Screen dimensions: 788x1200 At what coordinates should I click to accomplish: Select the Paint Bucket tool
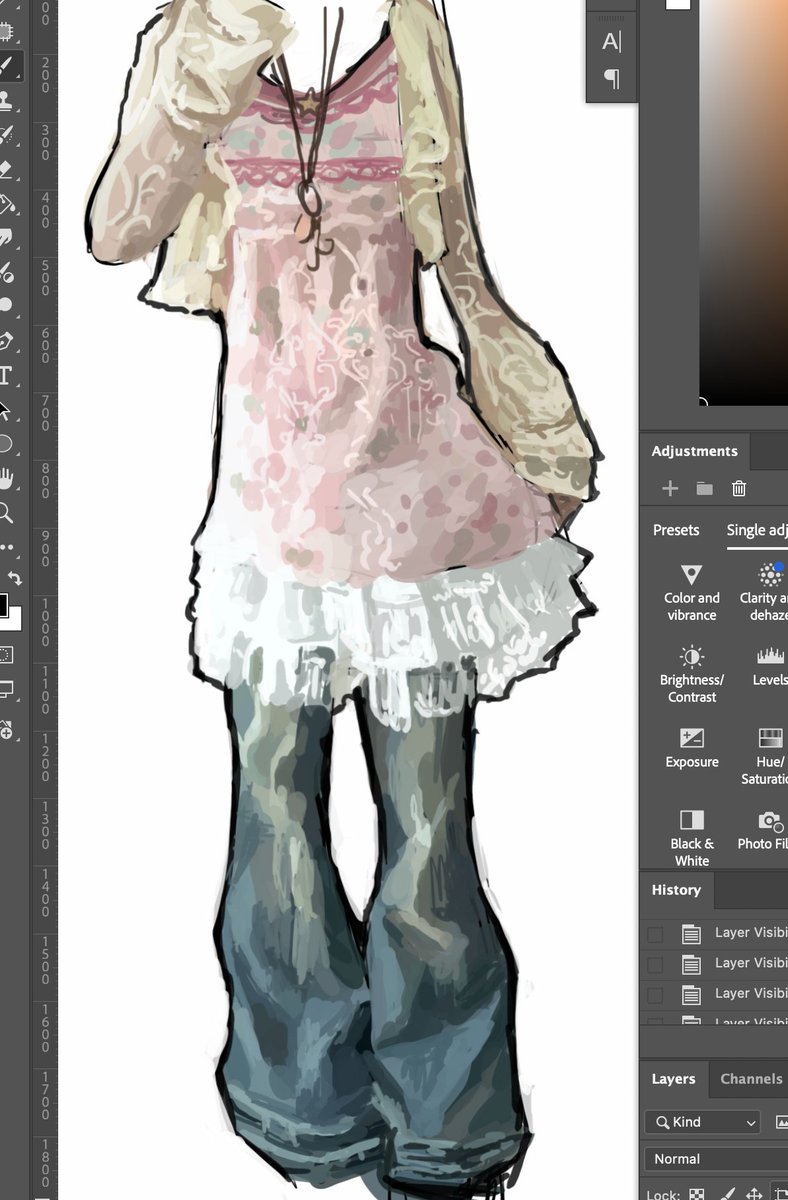(x=6, y=203)
